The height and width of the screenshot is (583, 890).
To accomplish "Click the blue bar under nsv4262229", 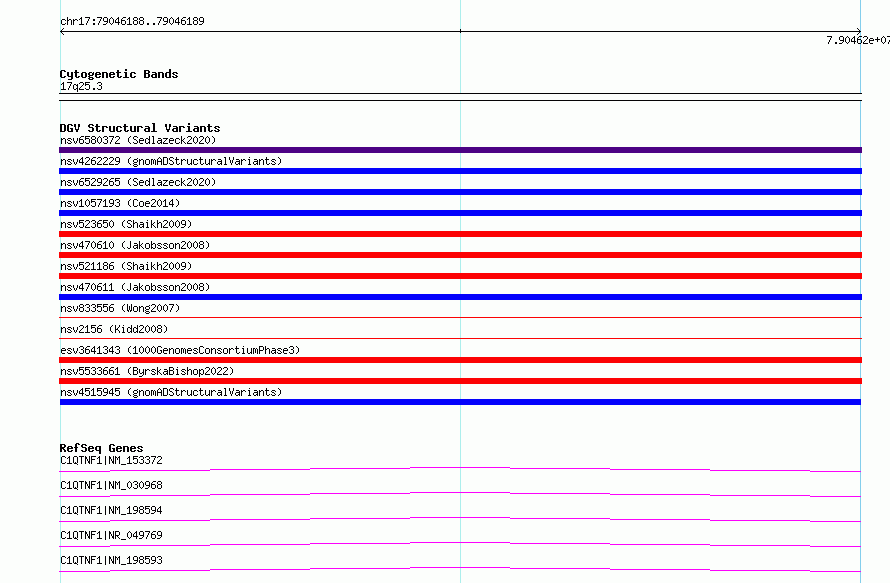I will pos(460,171).
